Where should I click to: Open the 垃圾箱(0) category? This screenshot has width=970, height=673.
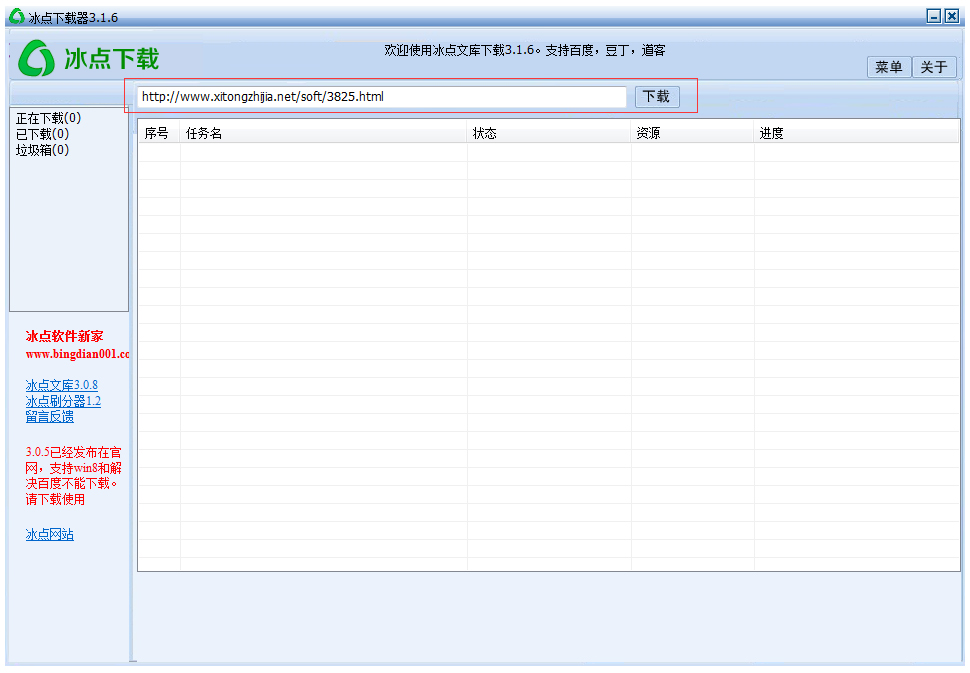click(x=43, y=150)
